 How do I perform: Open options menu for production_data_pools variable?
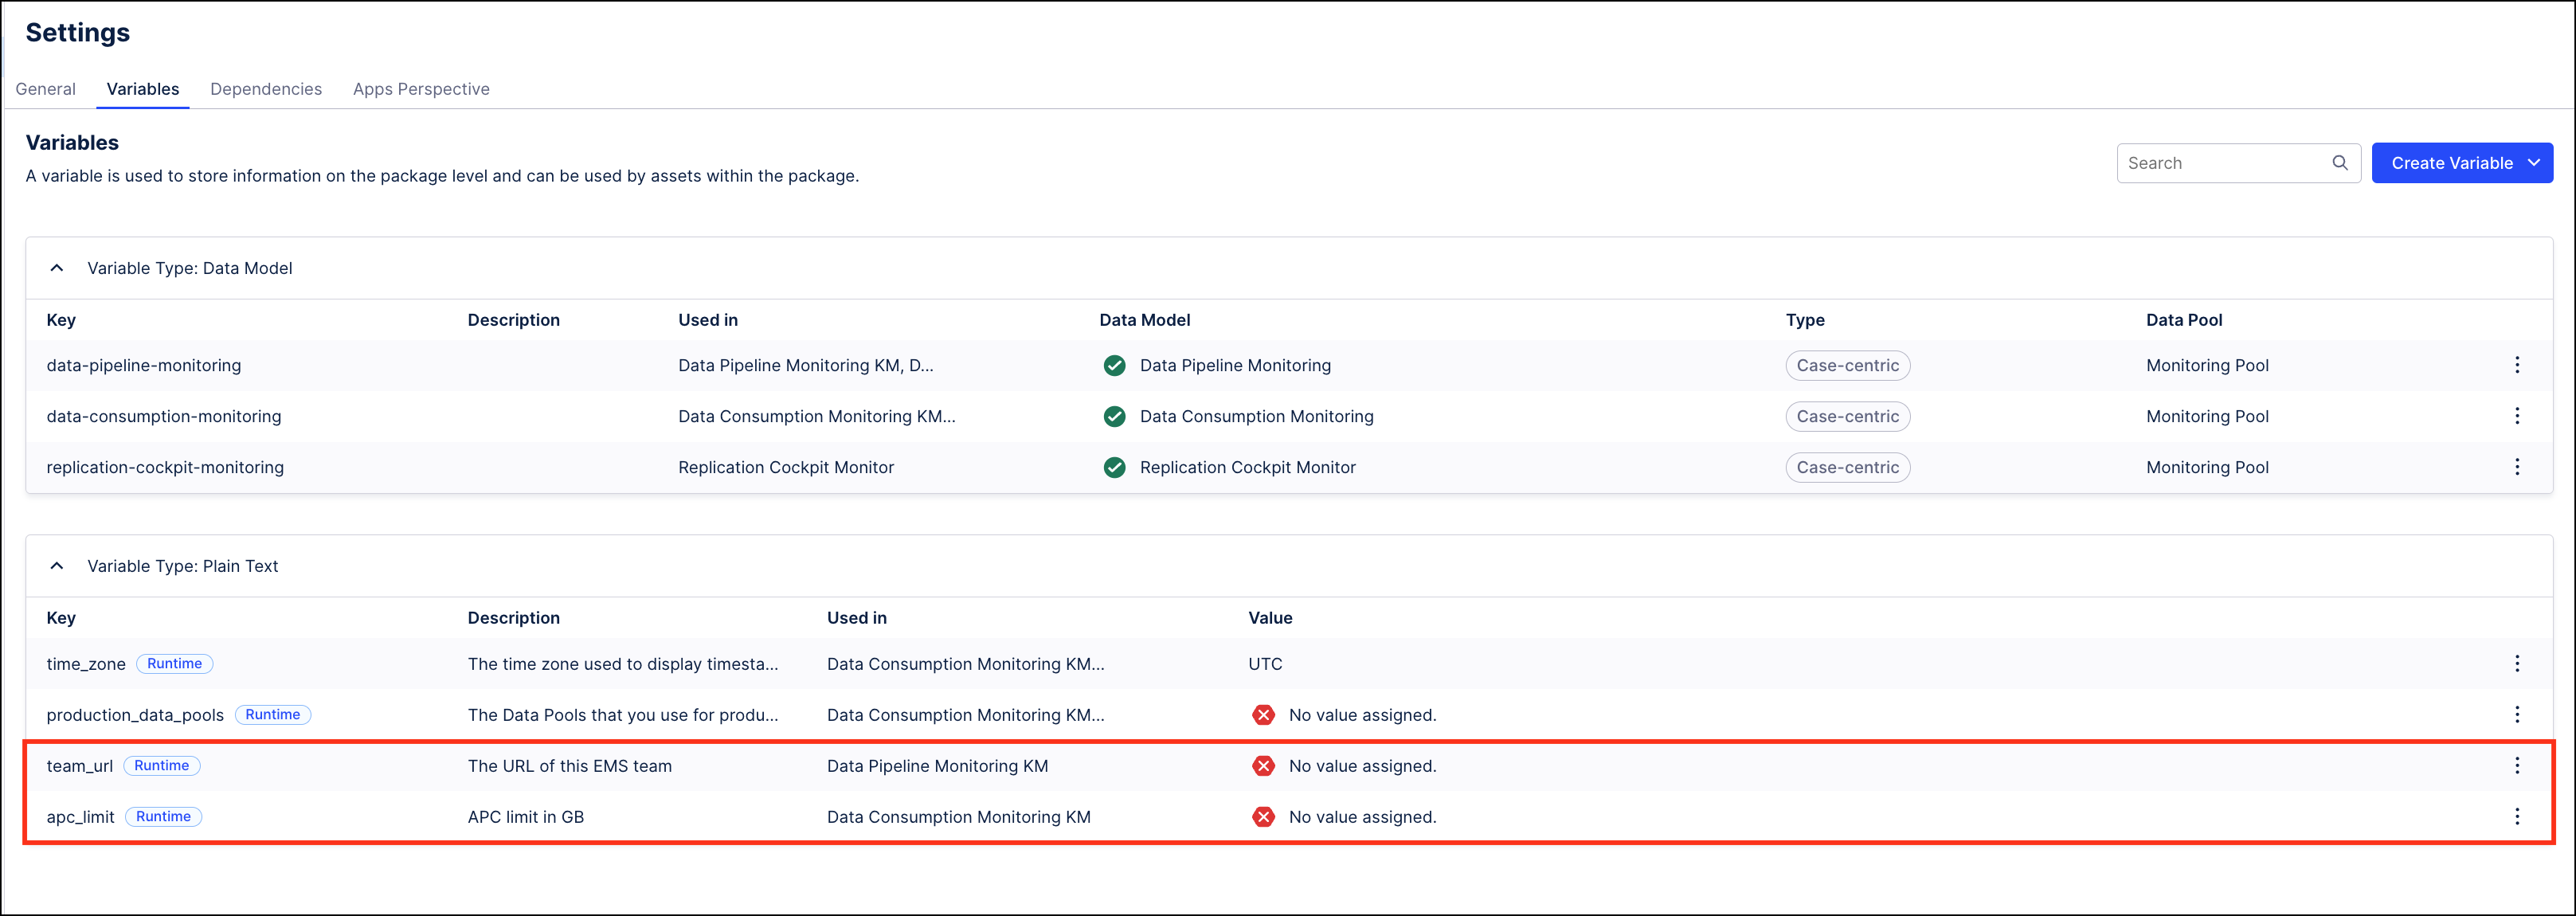click(2517, 715)
